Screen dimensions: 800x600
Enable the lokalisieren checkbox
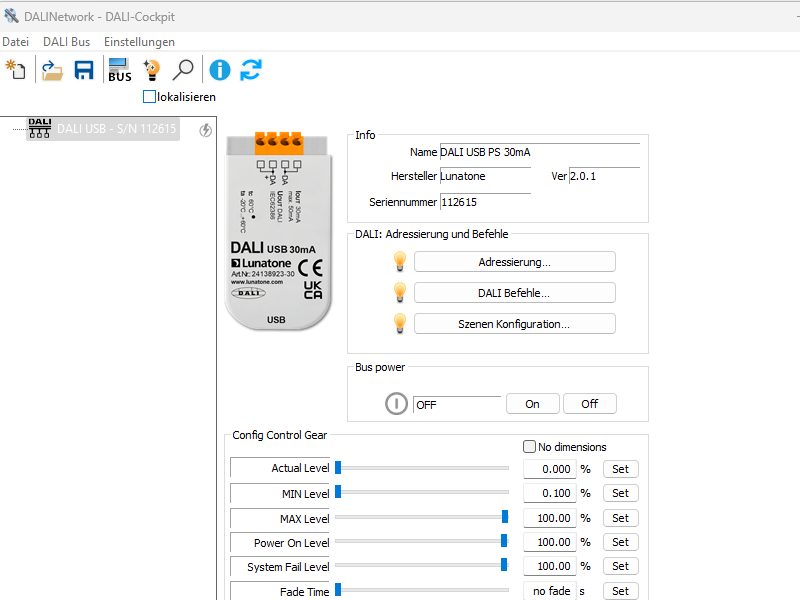150,97
